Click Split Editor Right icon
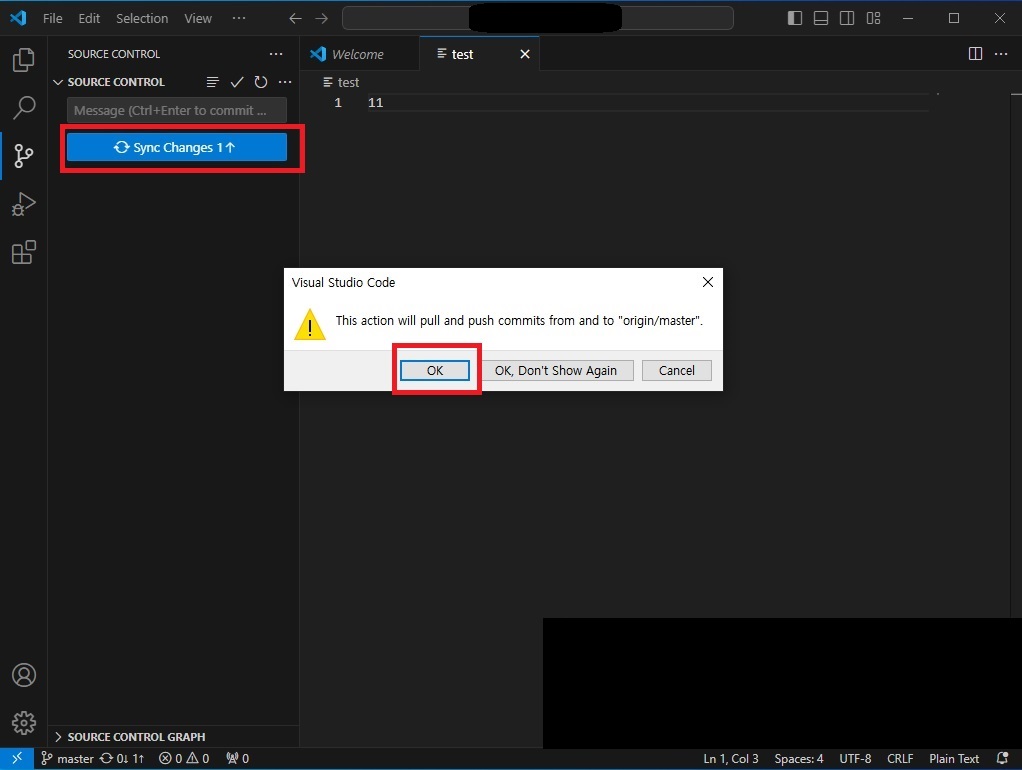1022x770 pixels. click(975, 53)
